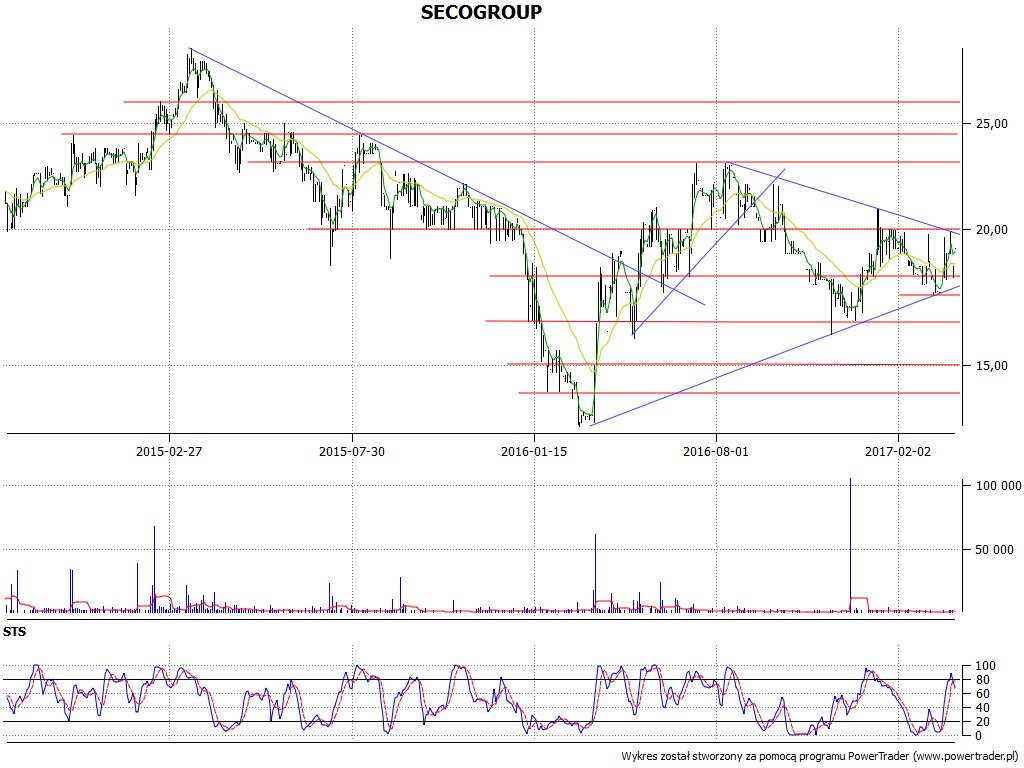The height and width of the screenshot is (768, 1024).
Task: Click the 20,00 price axis label
Action: [992, 229]
